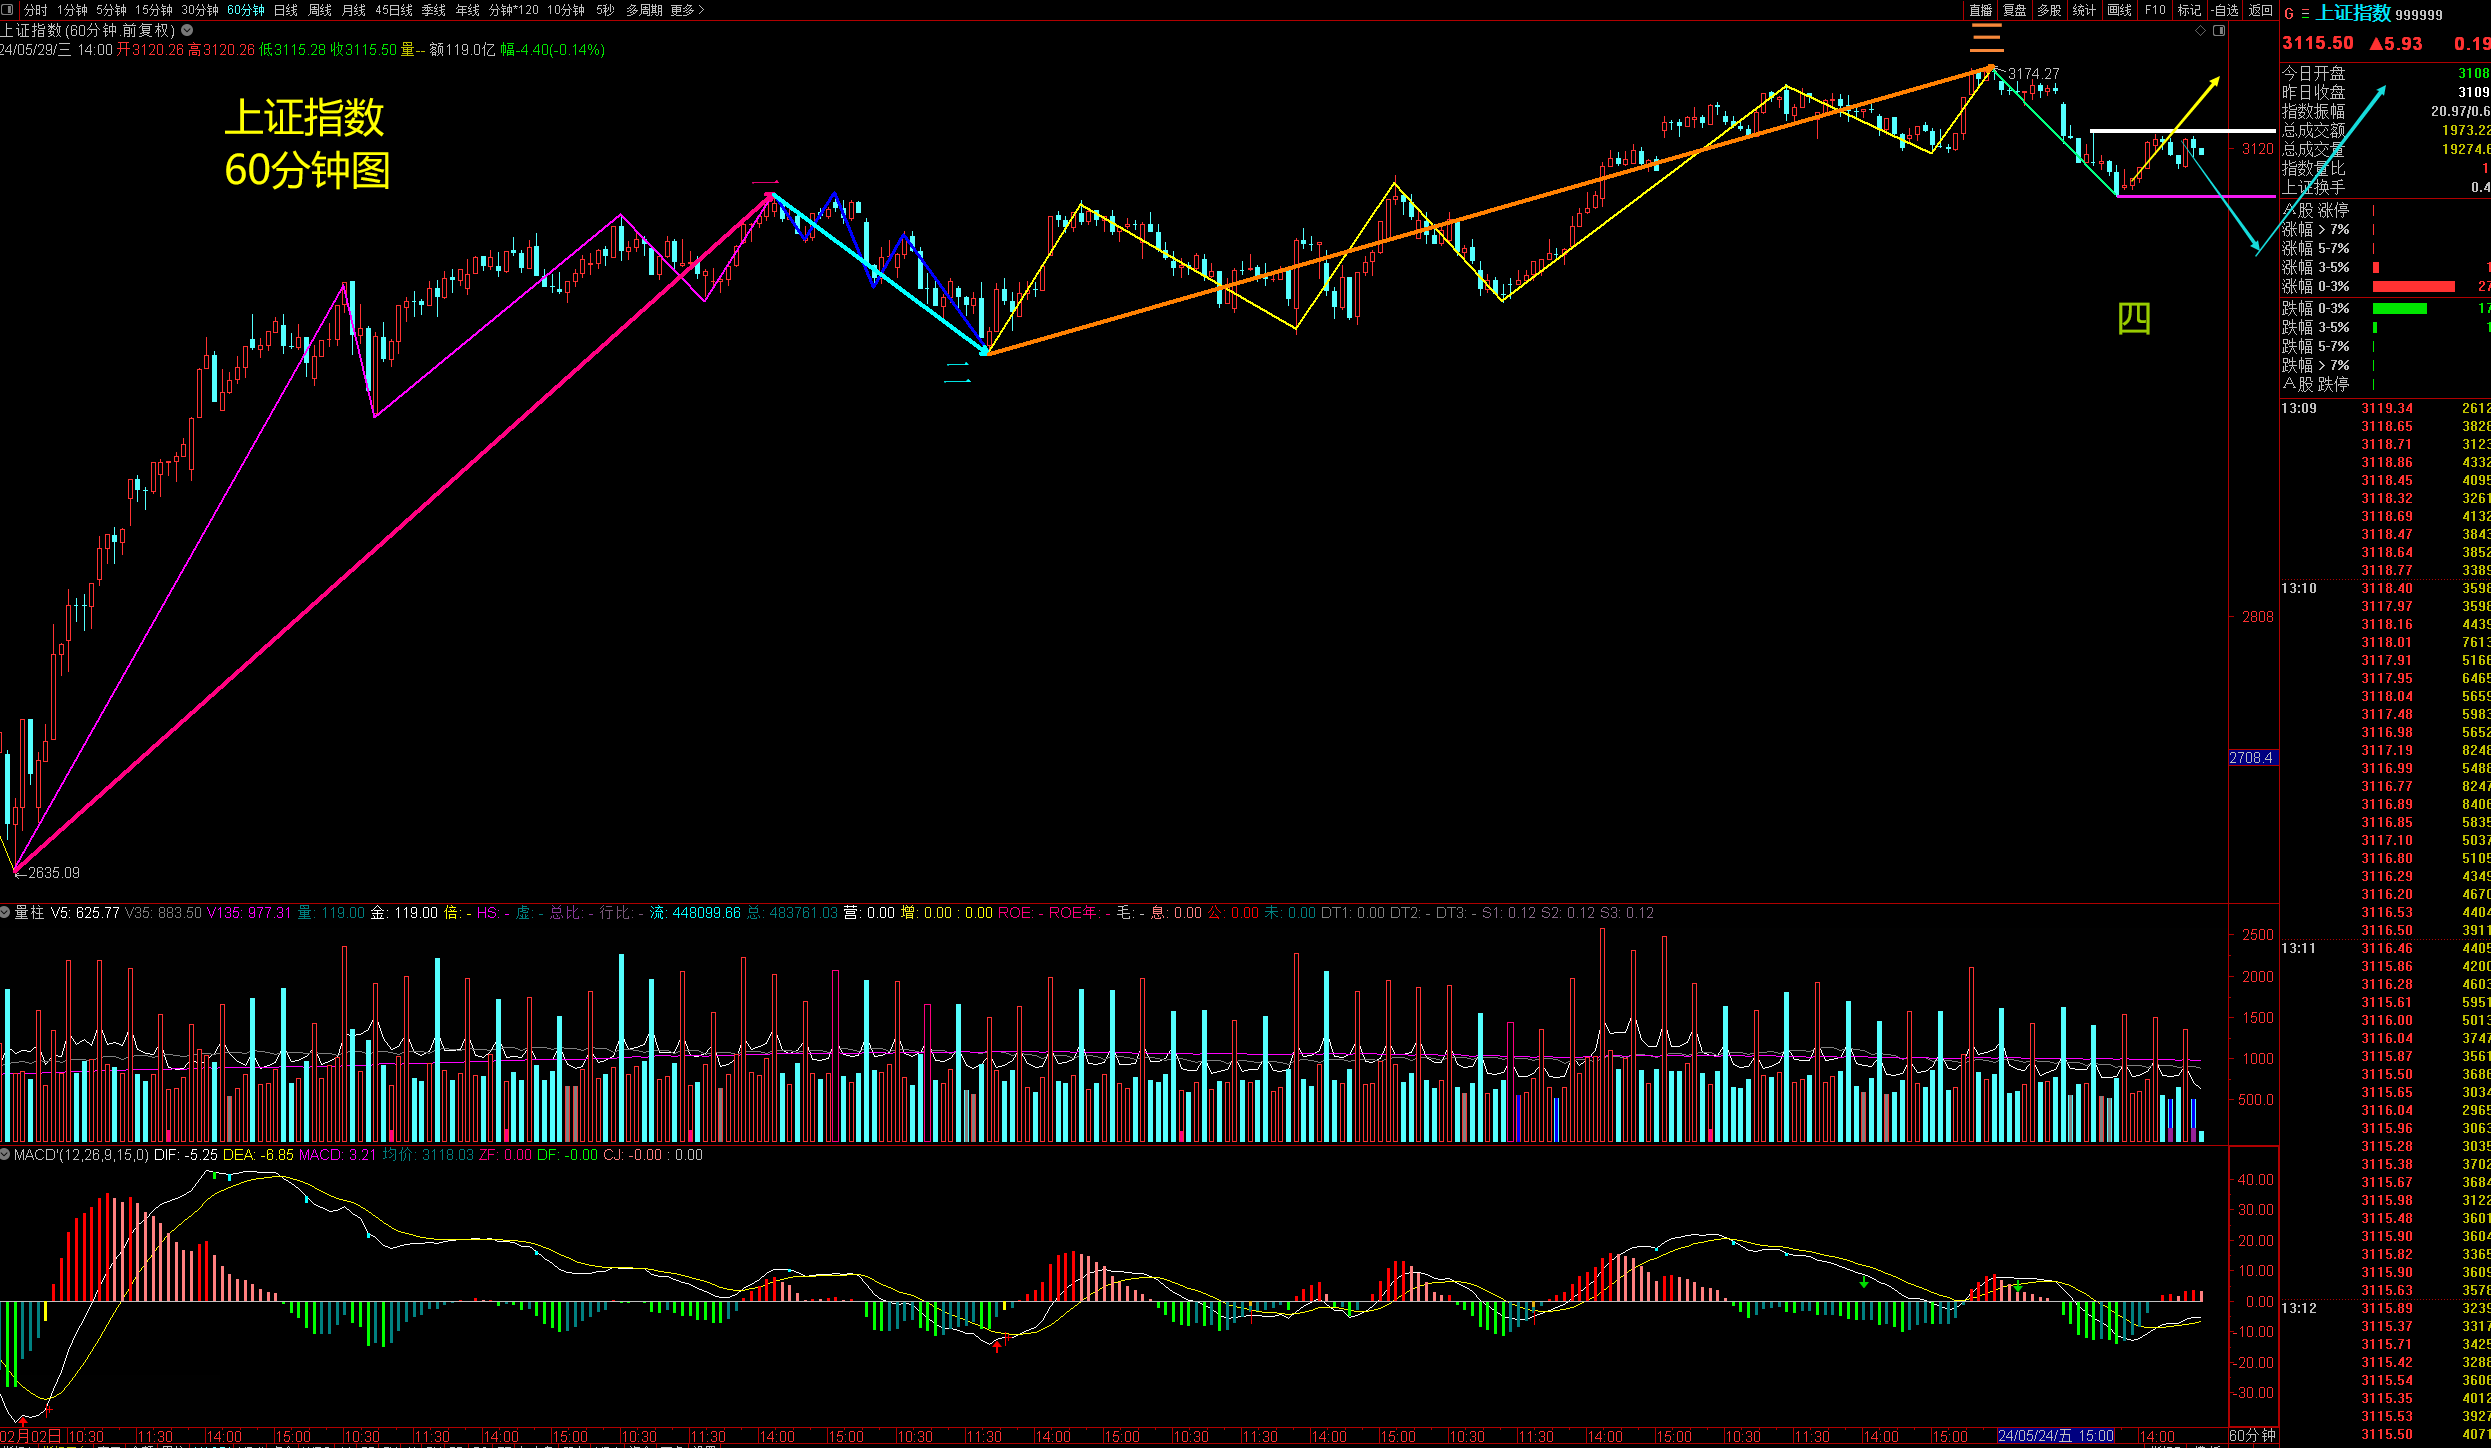Click the MACD indicator circle icon
2491x1448 pixels.
(6, 1154)
